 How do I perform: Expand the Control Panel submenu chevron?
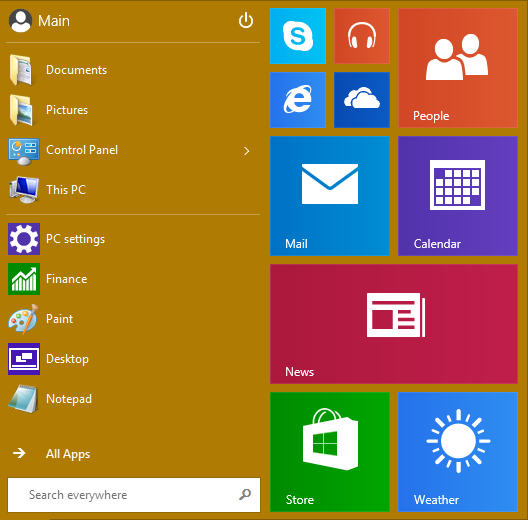pyautogui.click(x=246, y=151)
